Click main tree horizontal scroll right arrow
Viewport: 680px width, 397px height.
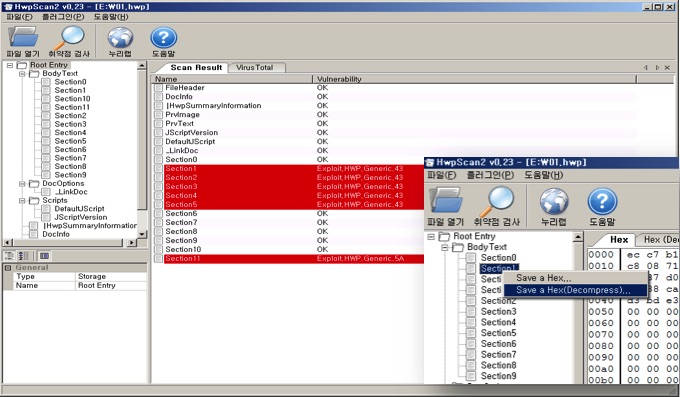[132, 243]
